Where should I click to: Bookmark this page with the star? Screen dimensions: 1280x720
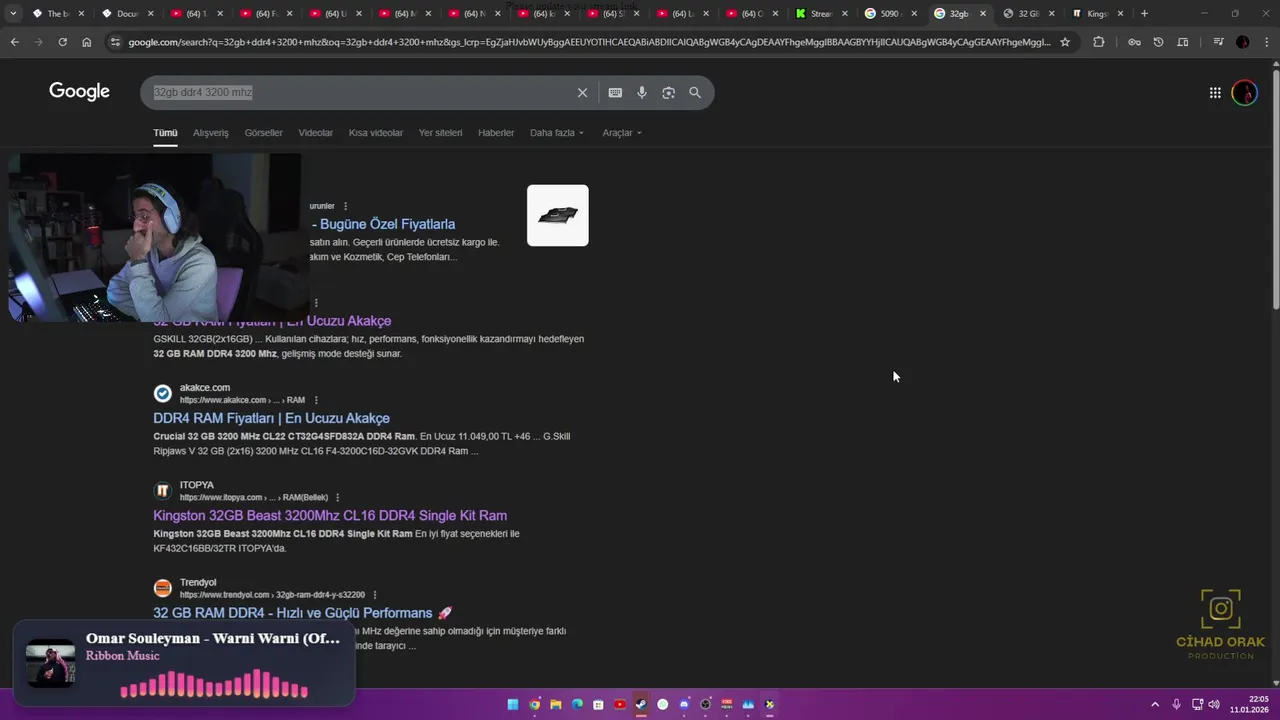click(1065, 42)
